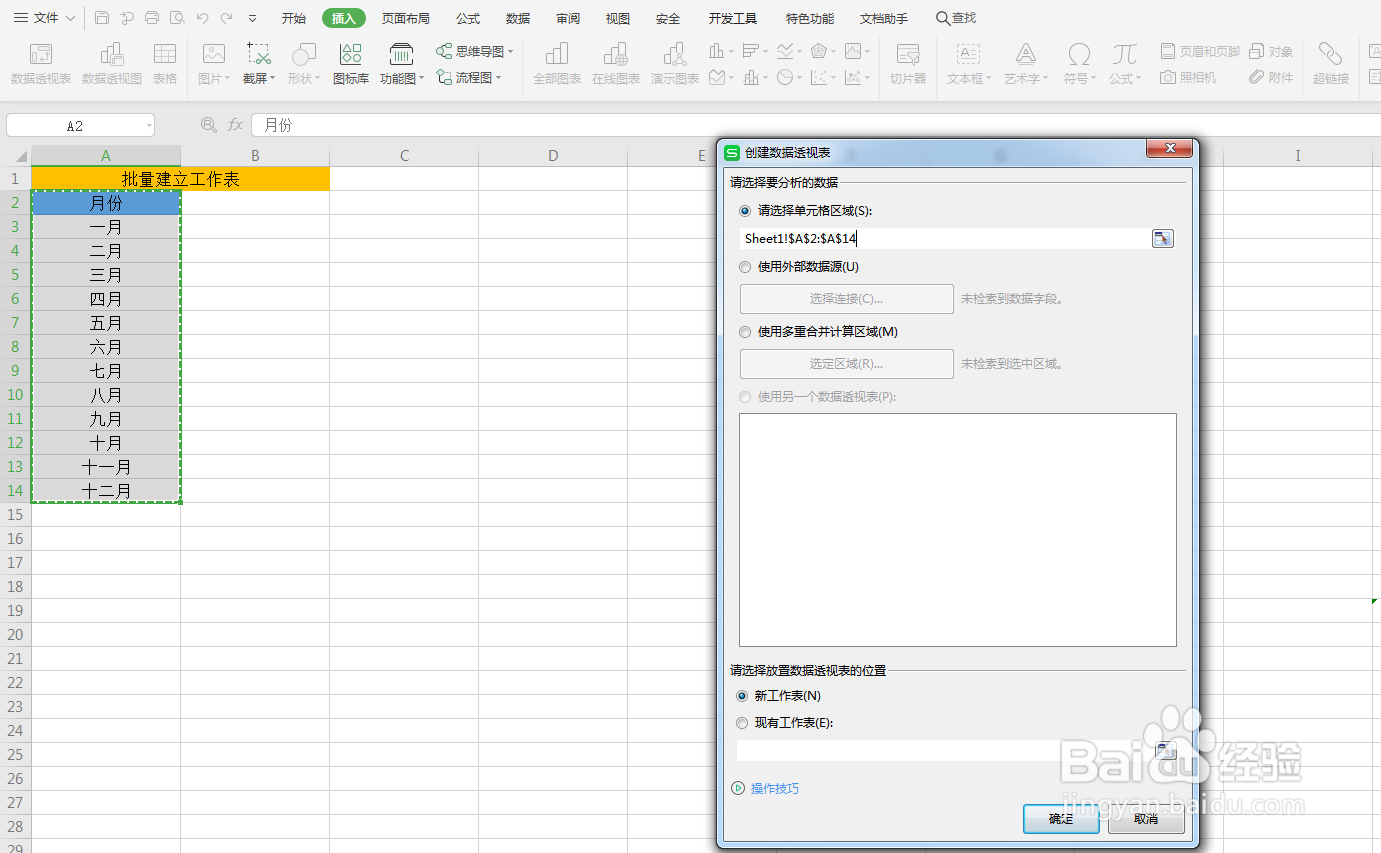1381x853 pixels.
Task: Click the fx insert function icon
Action: coord(235,125)
